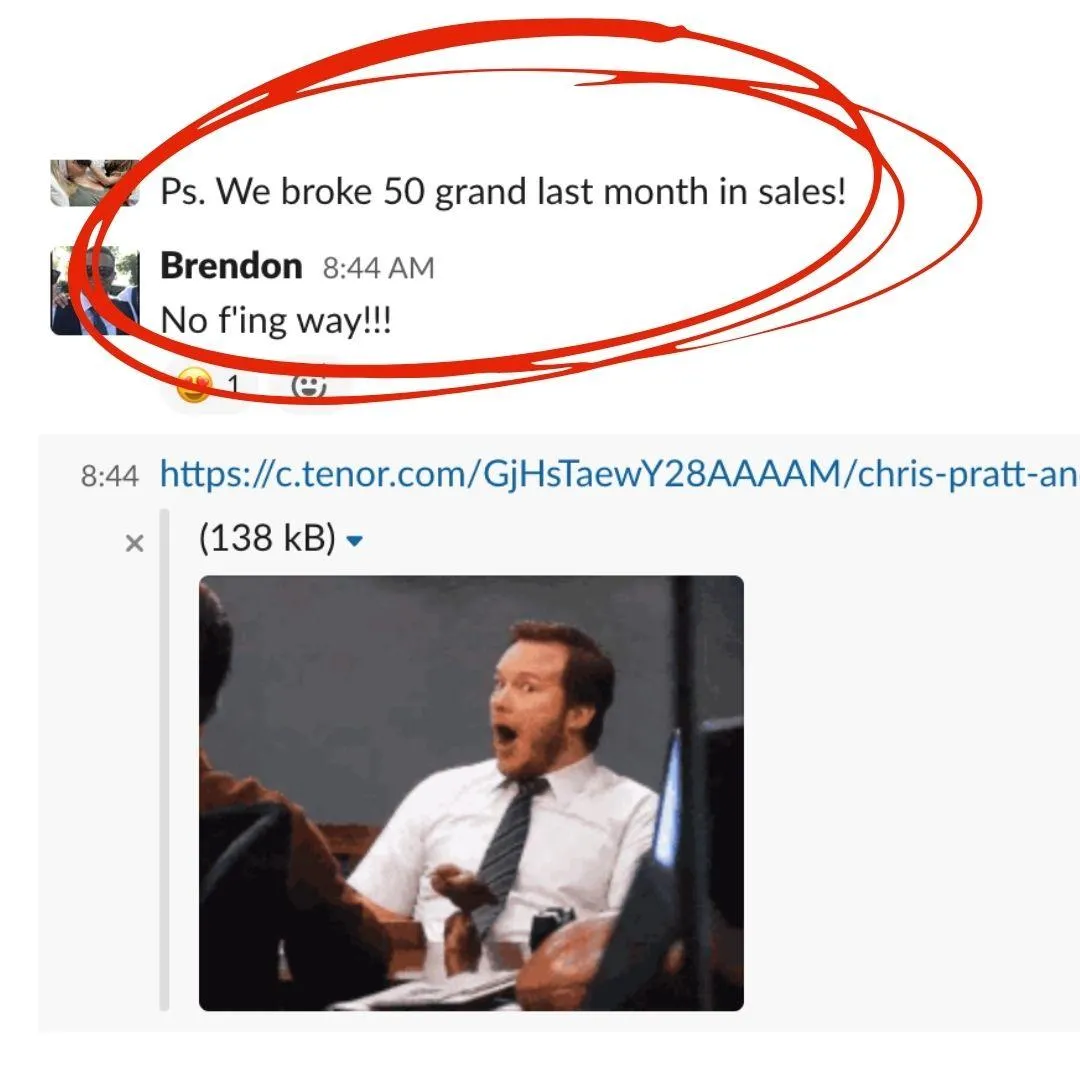Click the first poster's avatar above Brendon
This screenshot has width=1080, height=1080.
point(95,183)
